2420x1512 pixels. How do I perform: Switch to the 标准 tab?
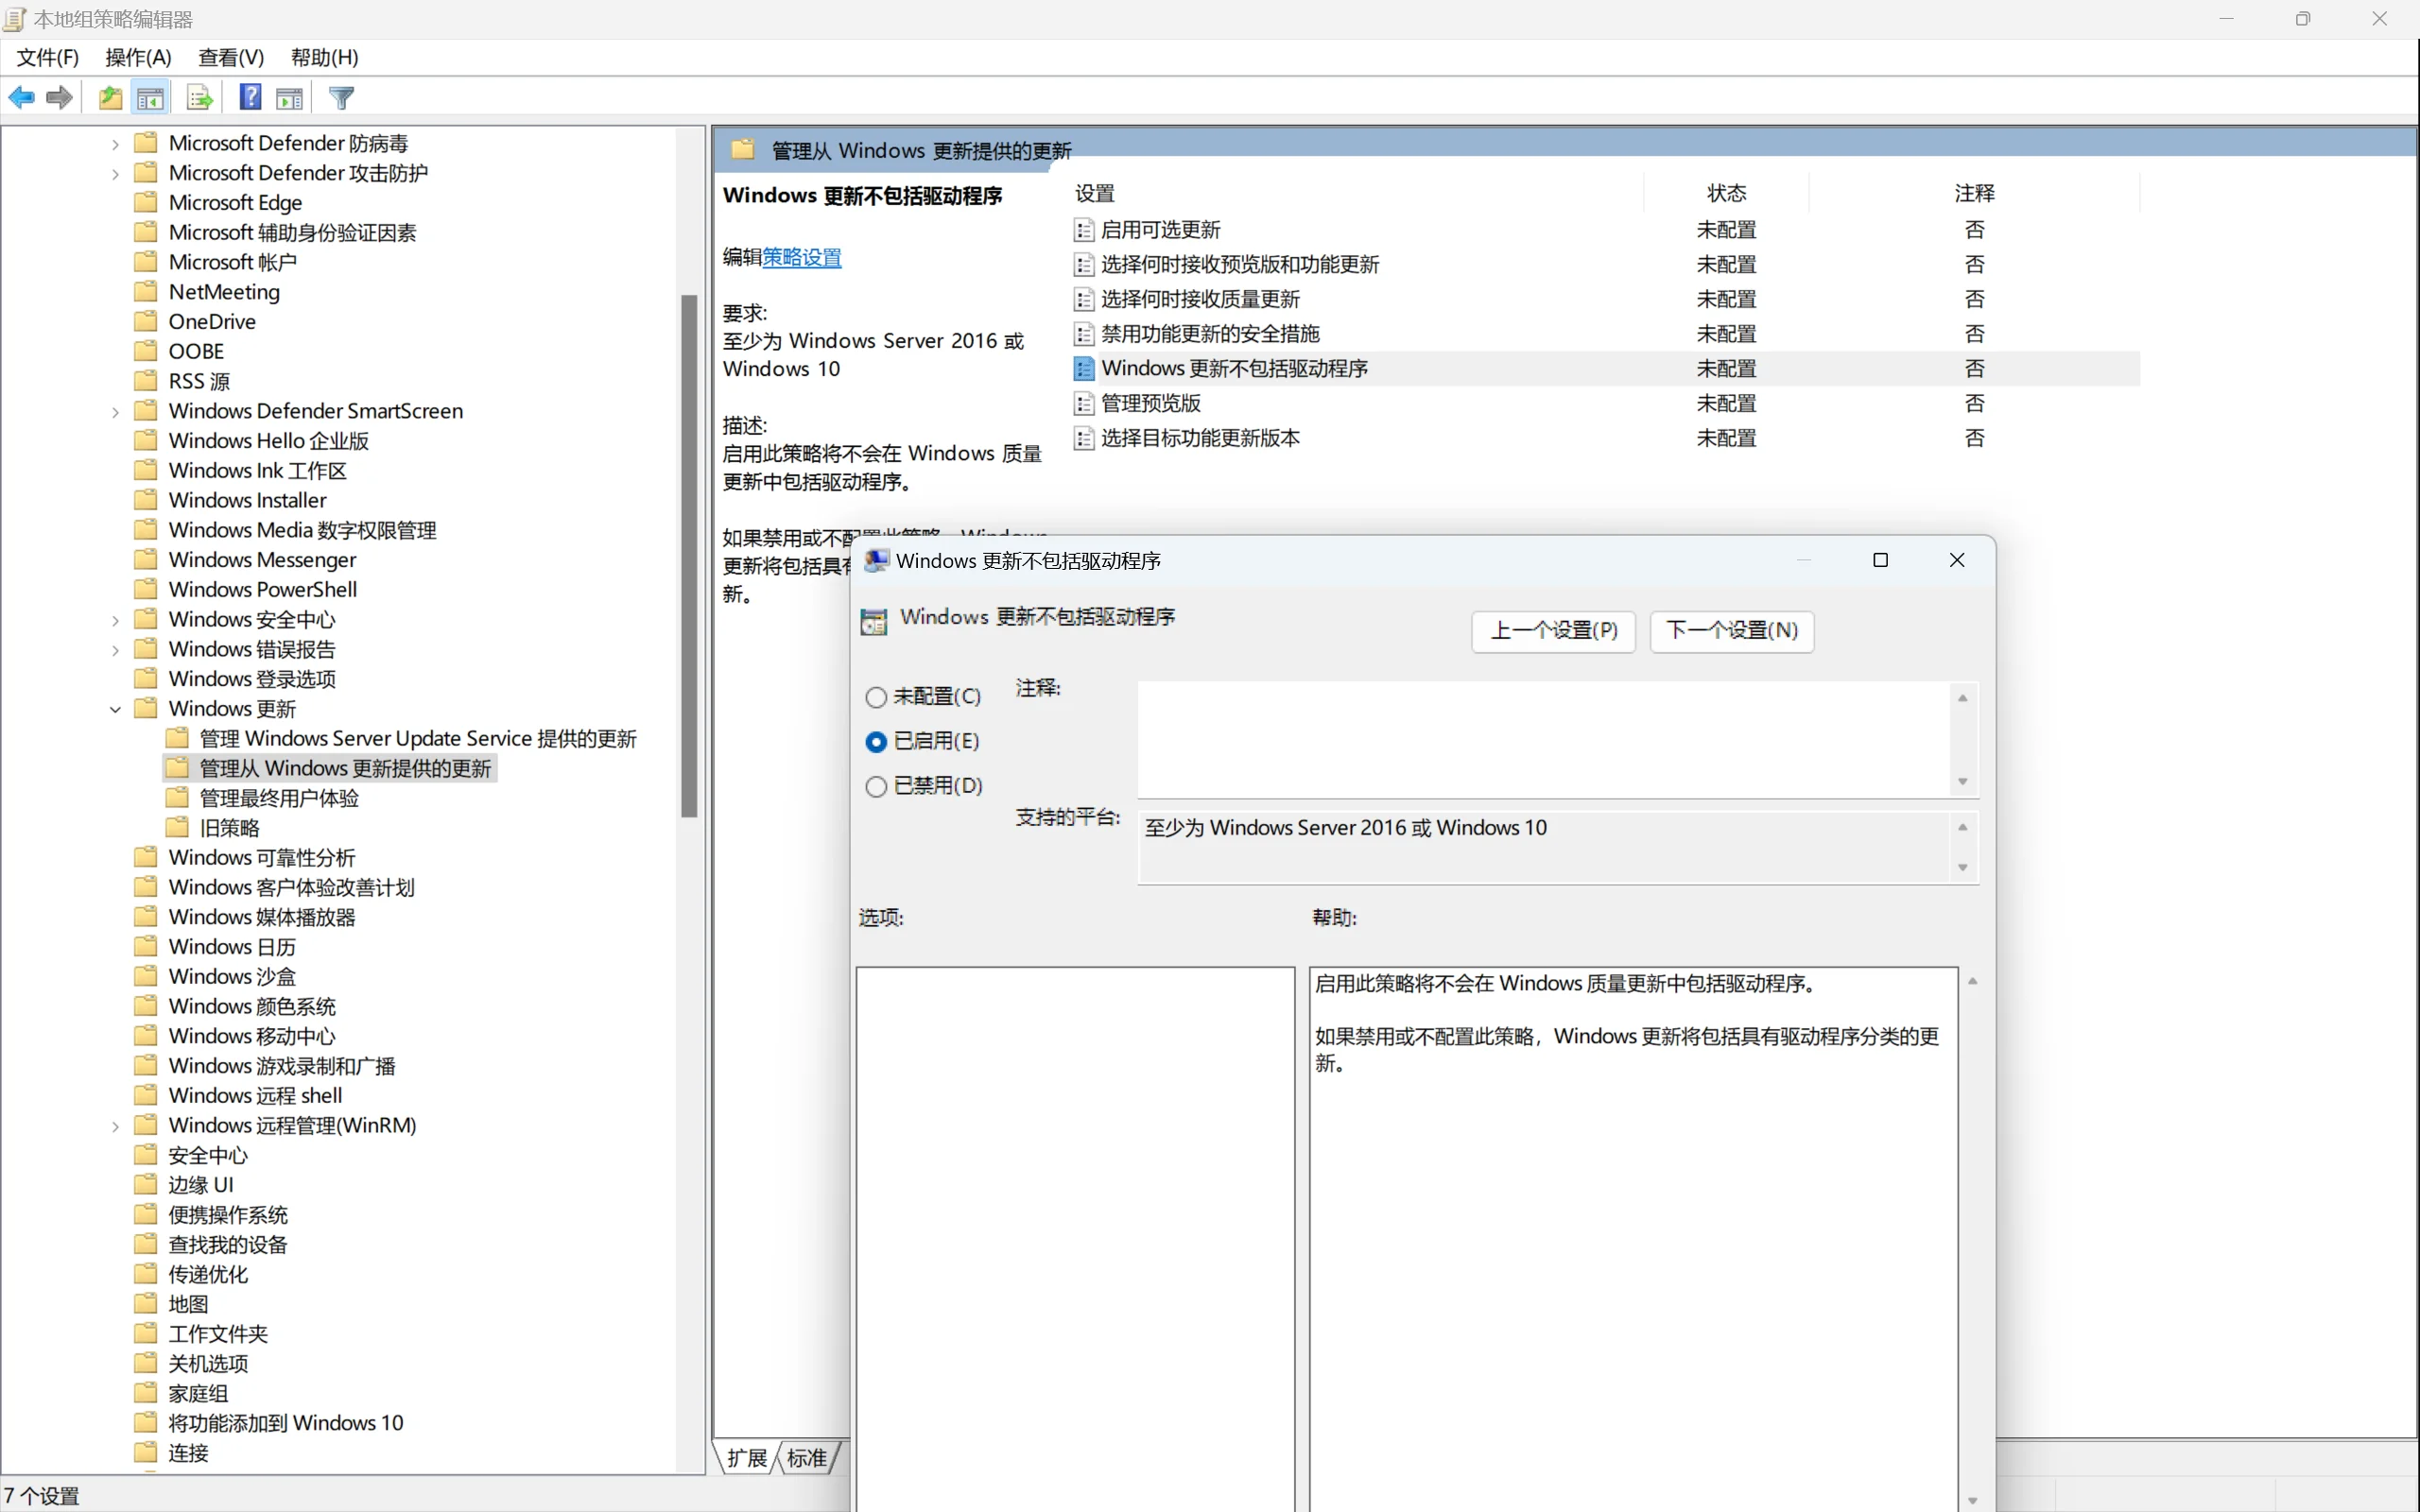coord(807,1458)
